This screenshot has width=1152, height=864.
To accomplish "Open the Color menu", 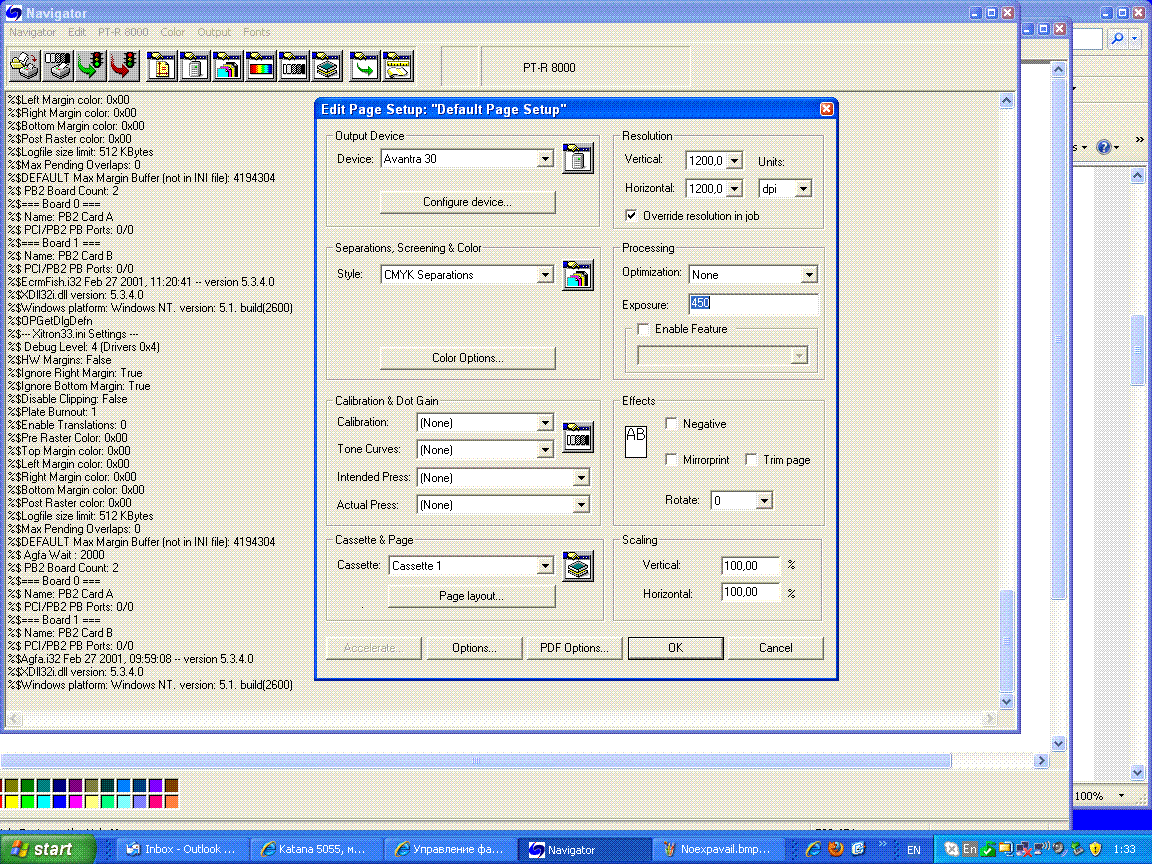I will click(173, 32).
